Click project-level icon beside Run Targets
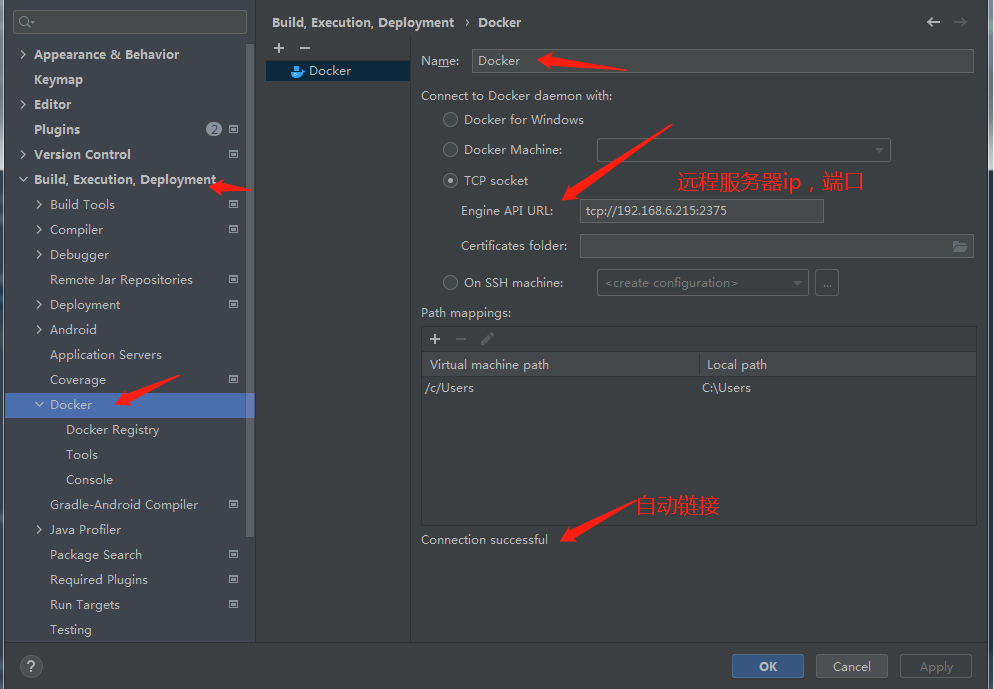Screen dimensions: 994x689 [233, 604]
